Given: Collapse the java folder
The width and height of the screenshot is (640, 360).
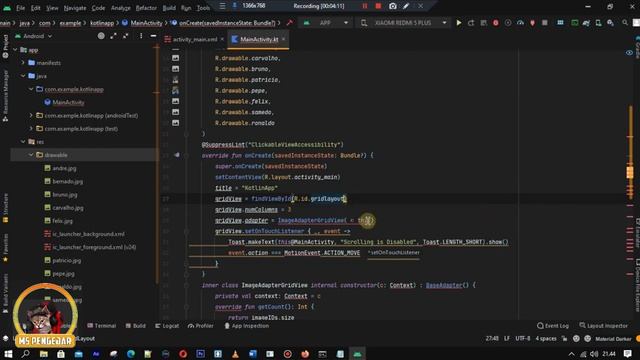Looking at the screenshot, I should [23, 76].
